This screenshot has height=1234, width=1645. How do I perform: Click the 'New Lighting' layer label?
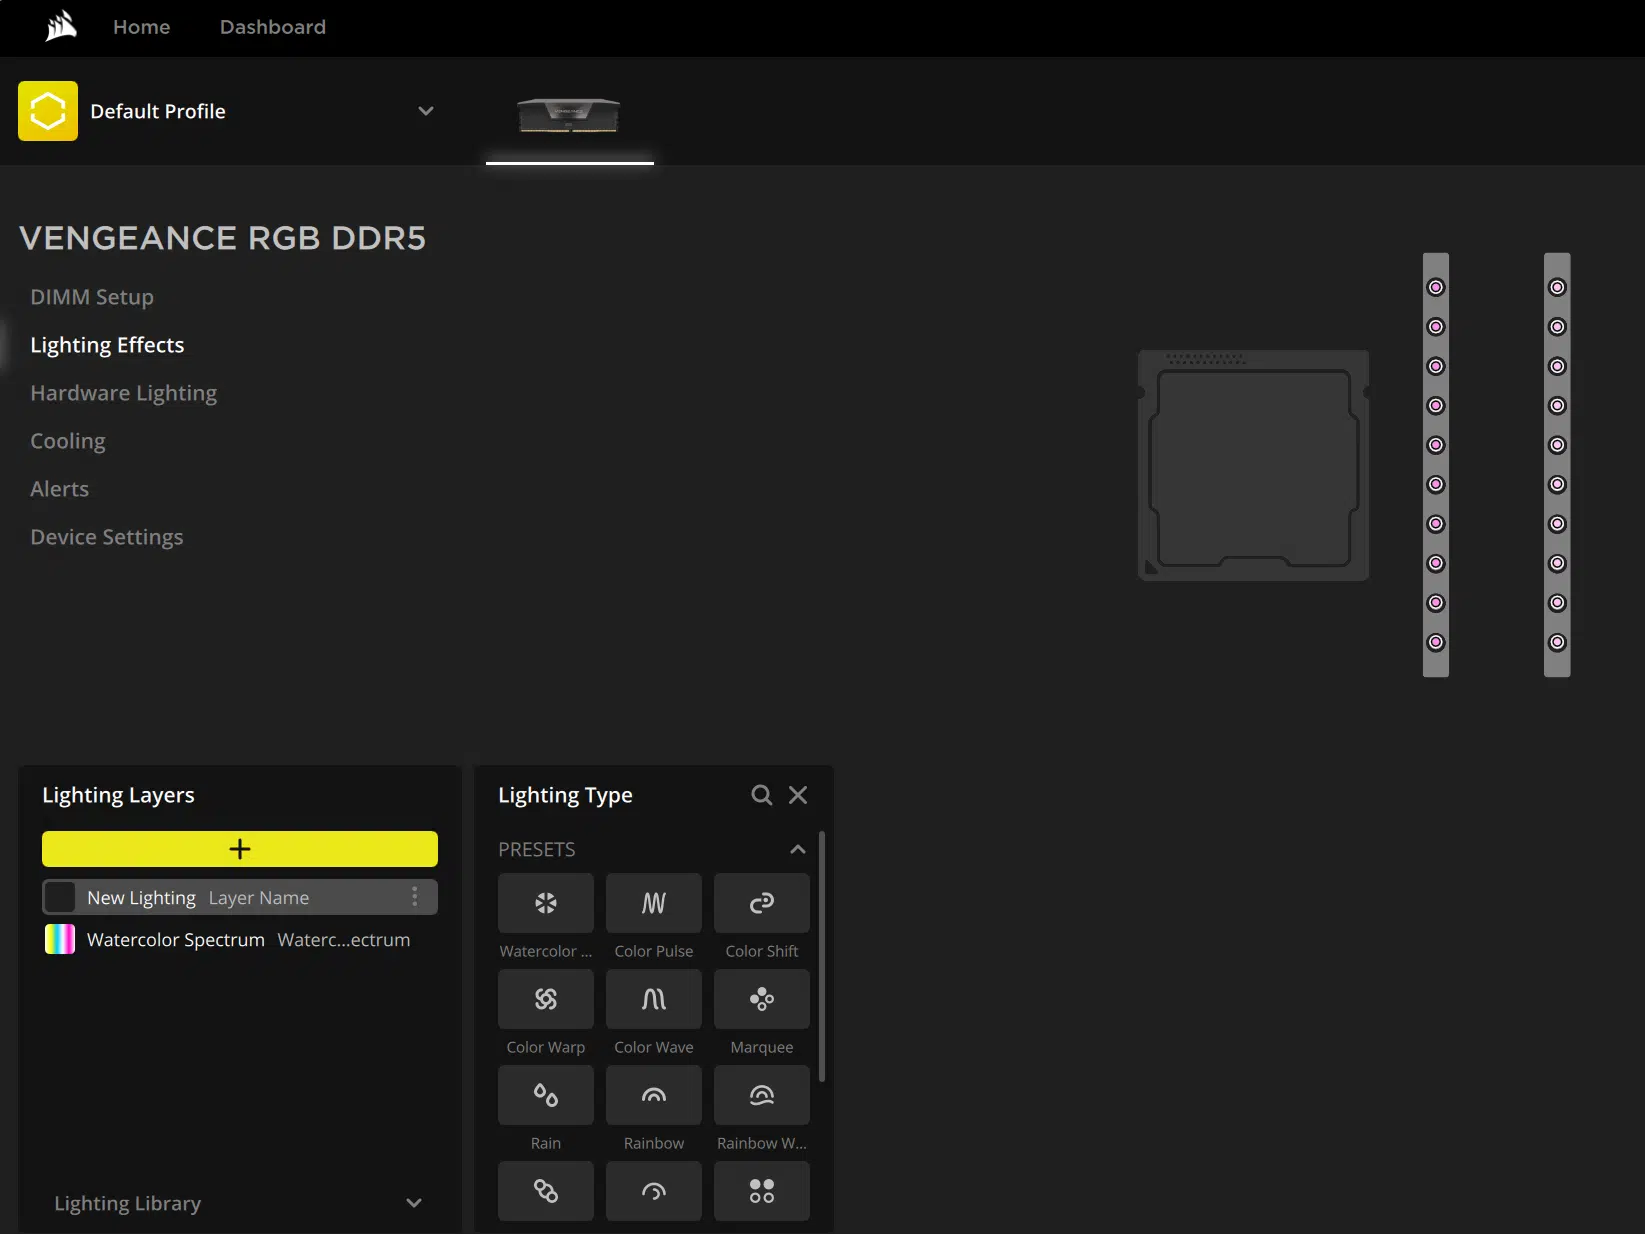click(141, 898)
